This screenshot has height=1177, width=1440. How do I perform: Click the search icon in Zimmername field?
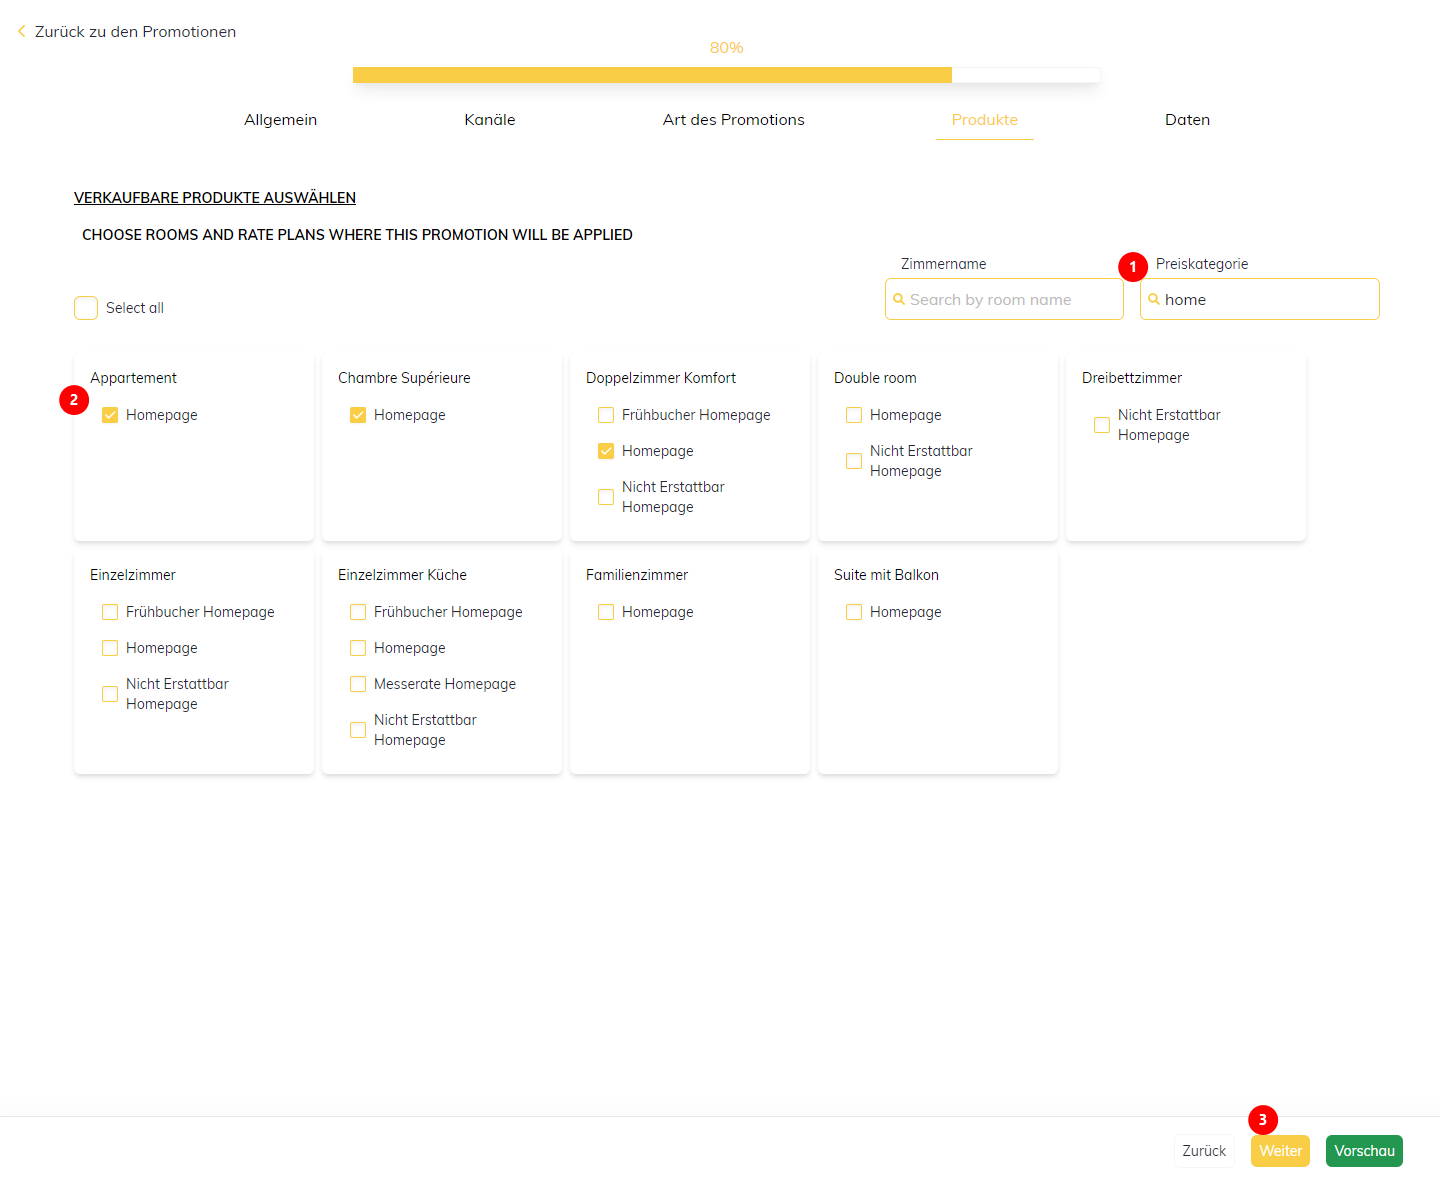[899, 299]
